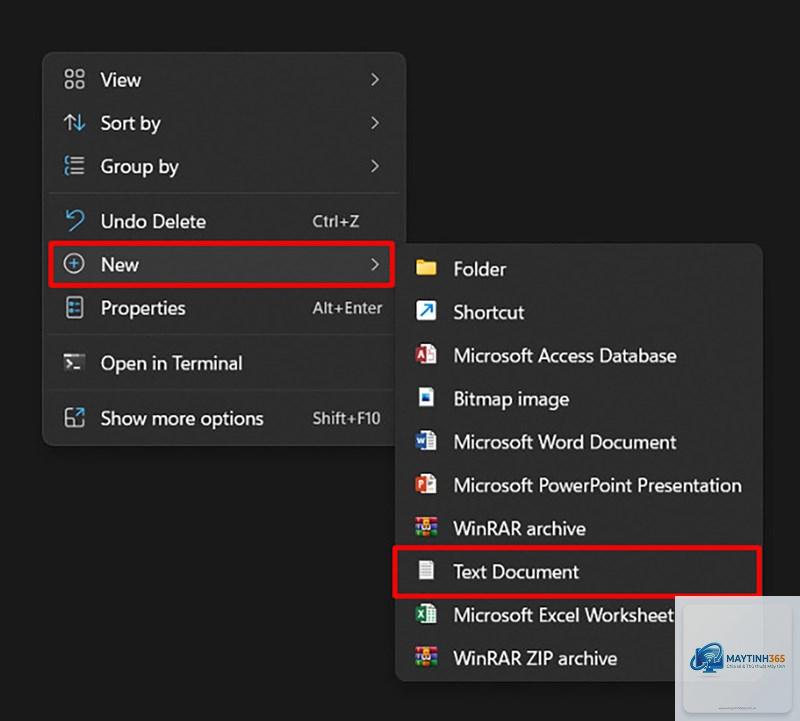Screen dimensions: 800x721
Task: Click the Properties sheet icon
Action: [x=74, y=308]
